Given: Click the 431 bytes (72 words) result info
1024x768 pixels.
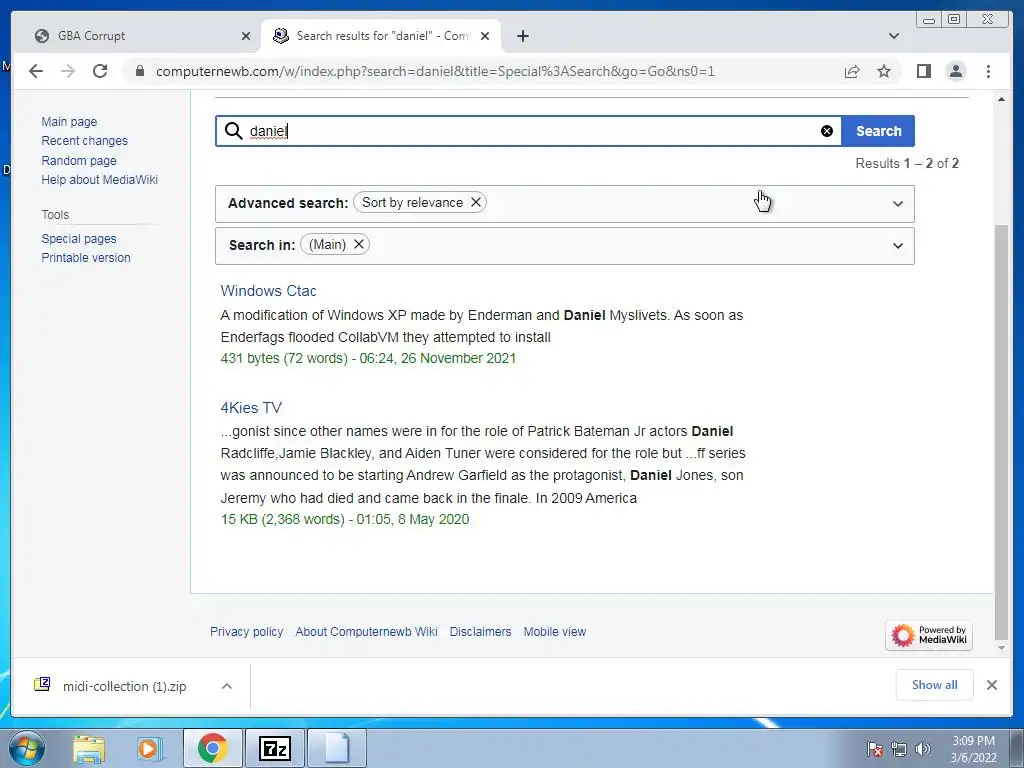Looking at the screenshot, I should [368, 358].
